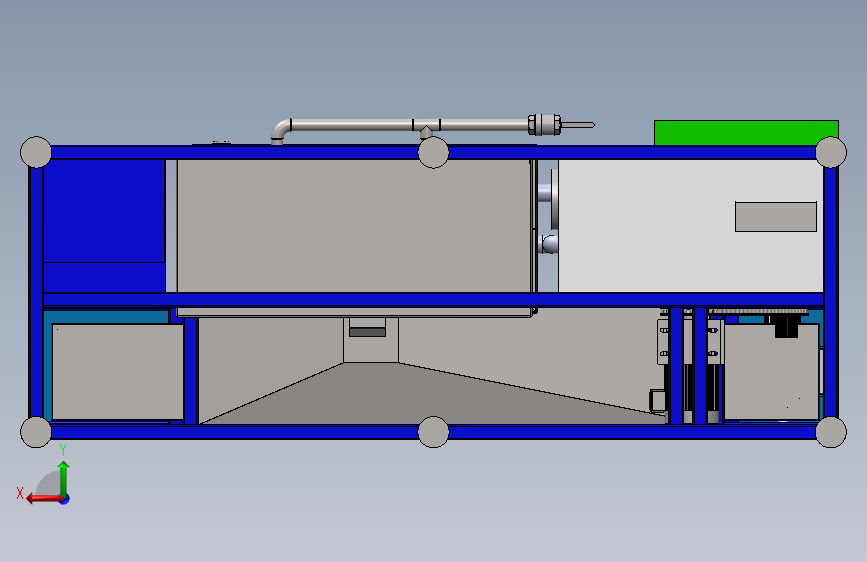Select the light gray cabinet on the right
The height and width of the screenshot is (562, 867).
pos(691,226)
